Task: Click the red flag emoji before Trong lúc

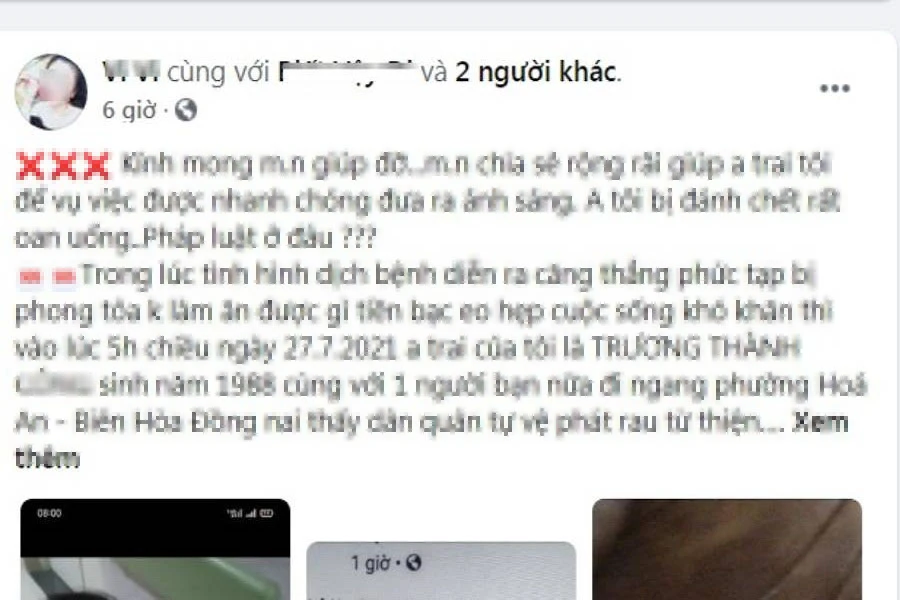Action: point(48,277)
